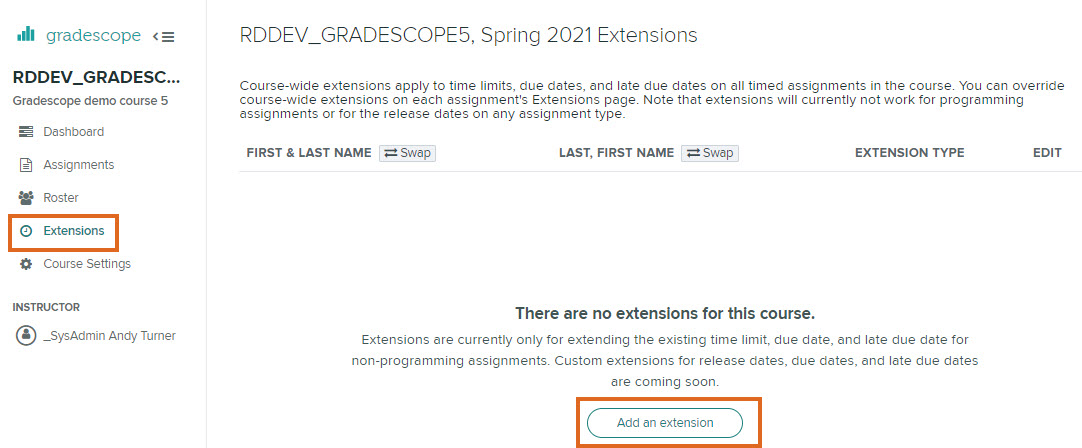Swap the LAST, FIRST NAME column
This screenshot has height=448, width=1082.
pos(709,153)
